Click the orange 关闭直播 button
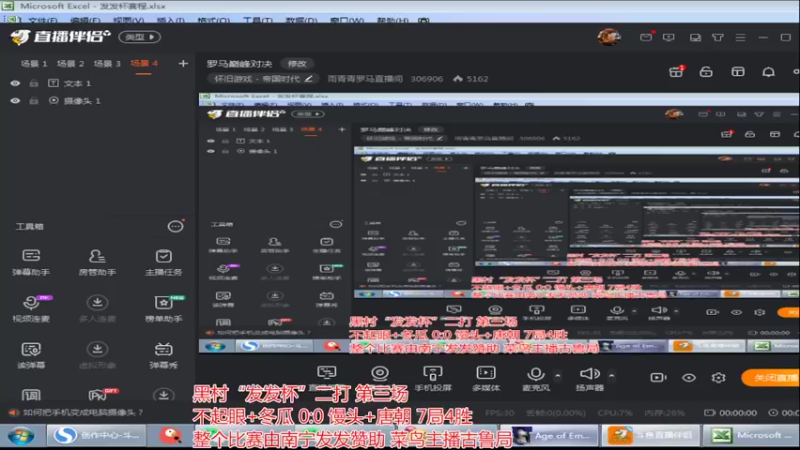This screenshot has height=450, width=800. [770, 378]
